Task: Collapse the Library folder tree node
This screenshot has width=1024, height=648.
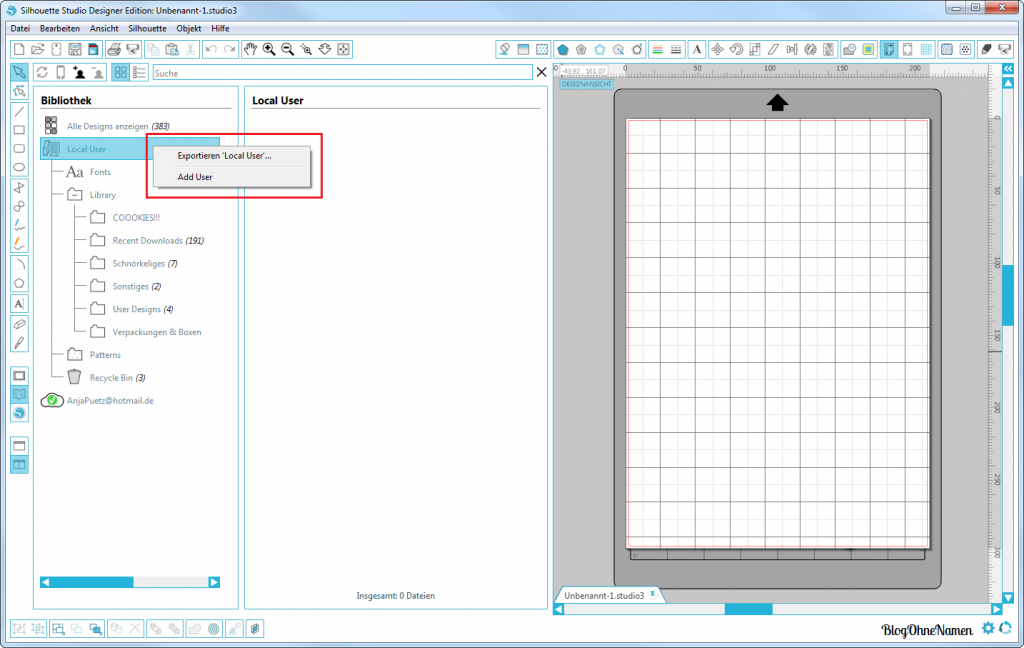Action: [x=74, y=195]
